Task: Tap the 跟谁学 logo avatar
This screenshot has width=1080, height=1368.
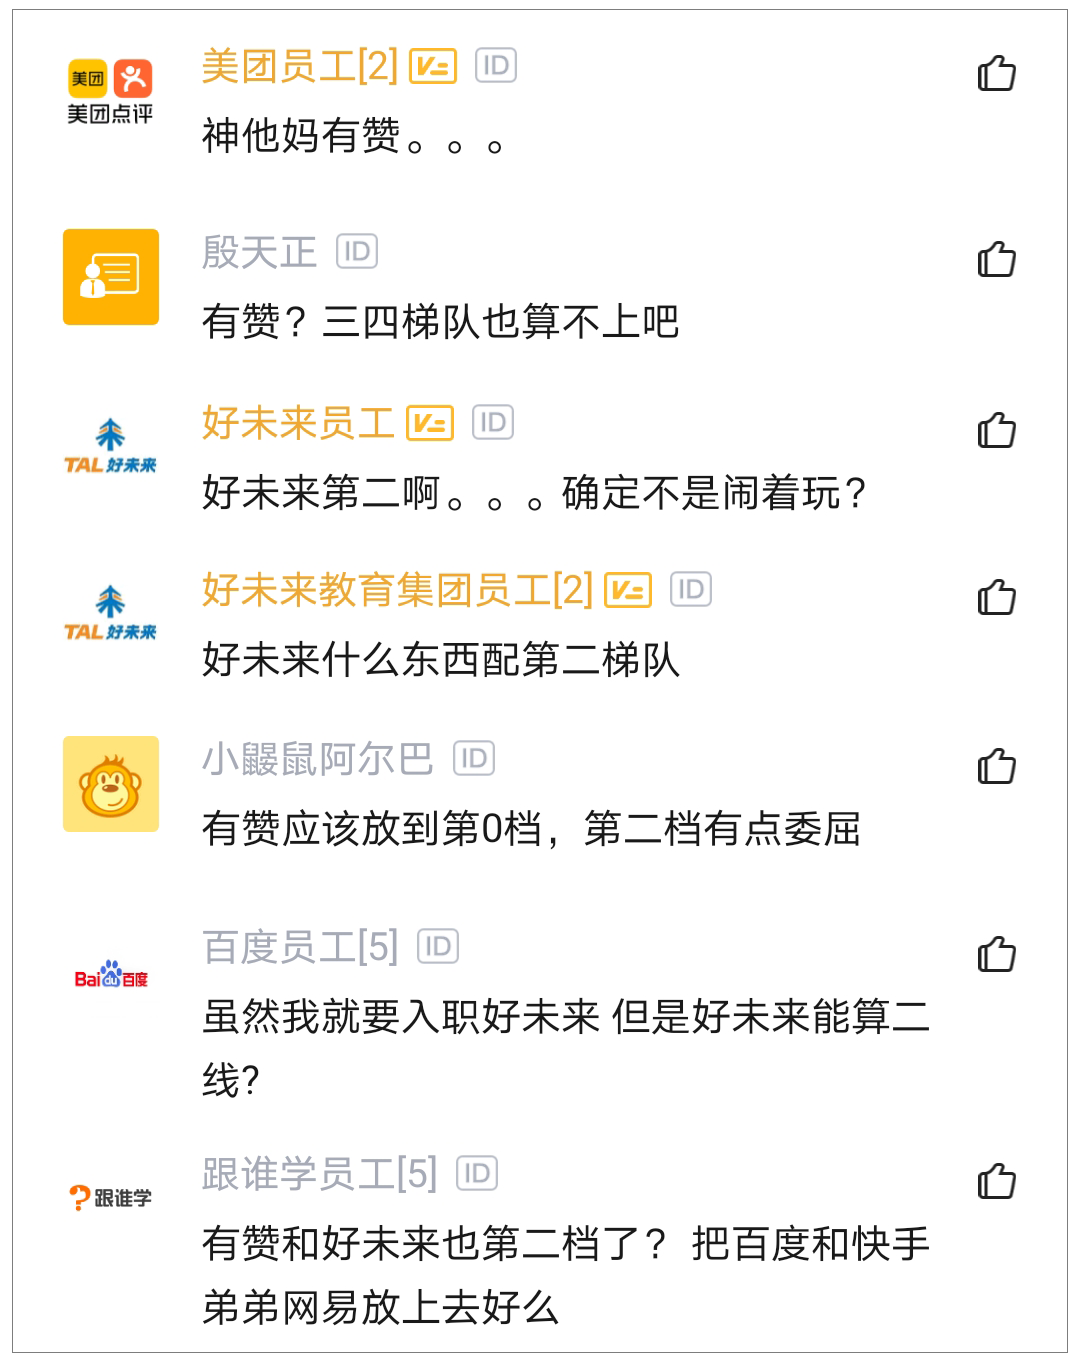Action: tap(111, 1197)
